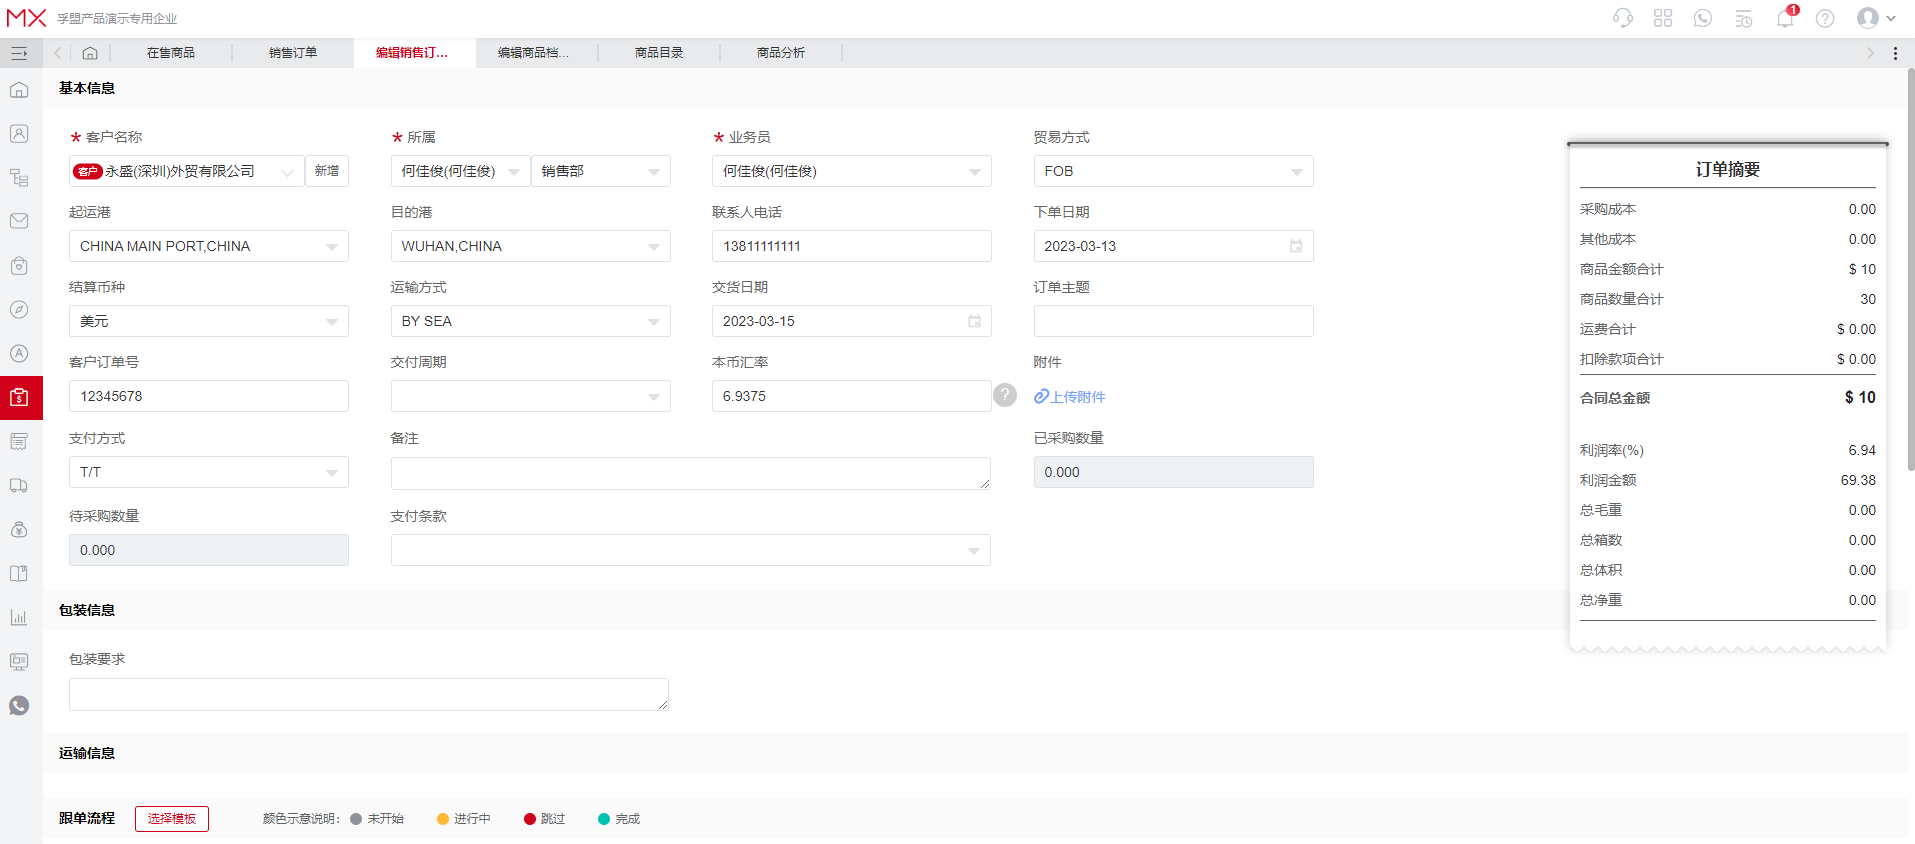Open the notification bell
This screenshot has height=844, width=1915.
1785,18
